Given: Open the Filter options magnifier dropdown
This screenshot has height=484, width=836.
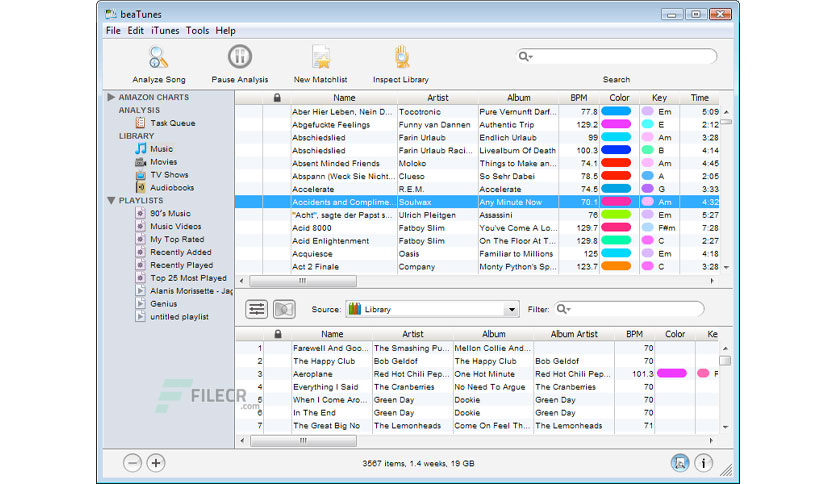Looking at the screenshot, I should (564, 309).
